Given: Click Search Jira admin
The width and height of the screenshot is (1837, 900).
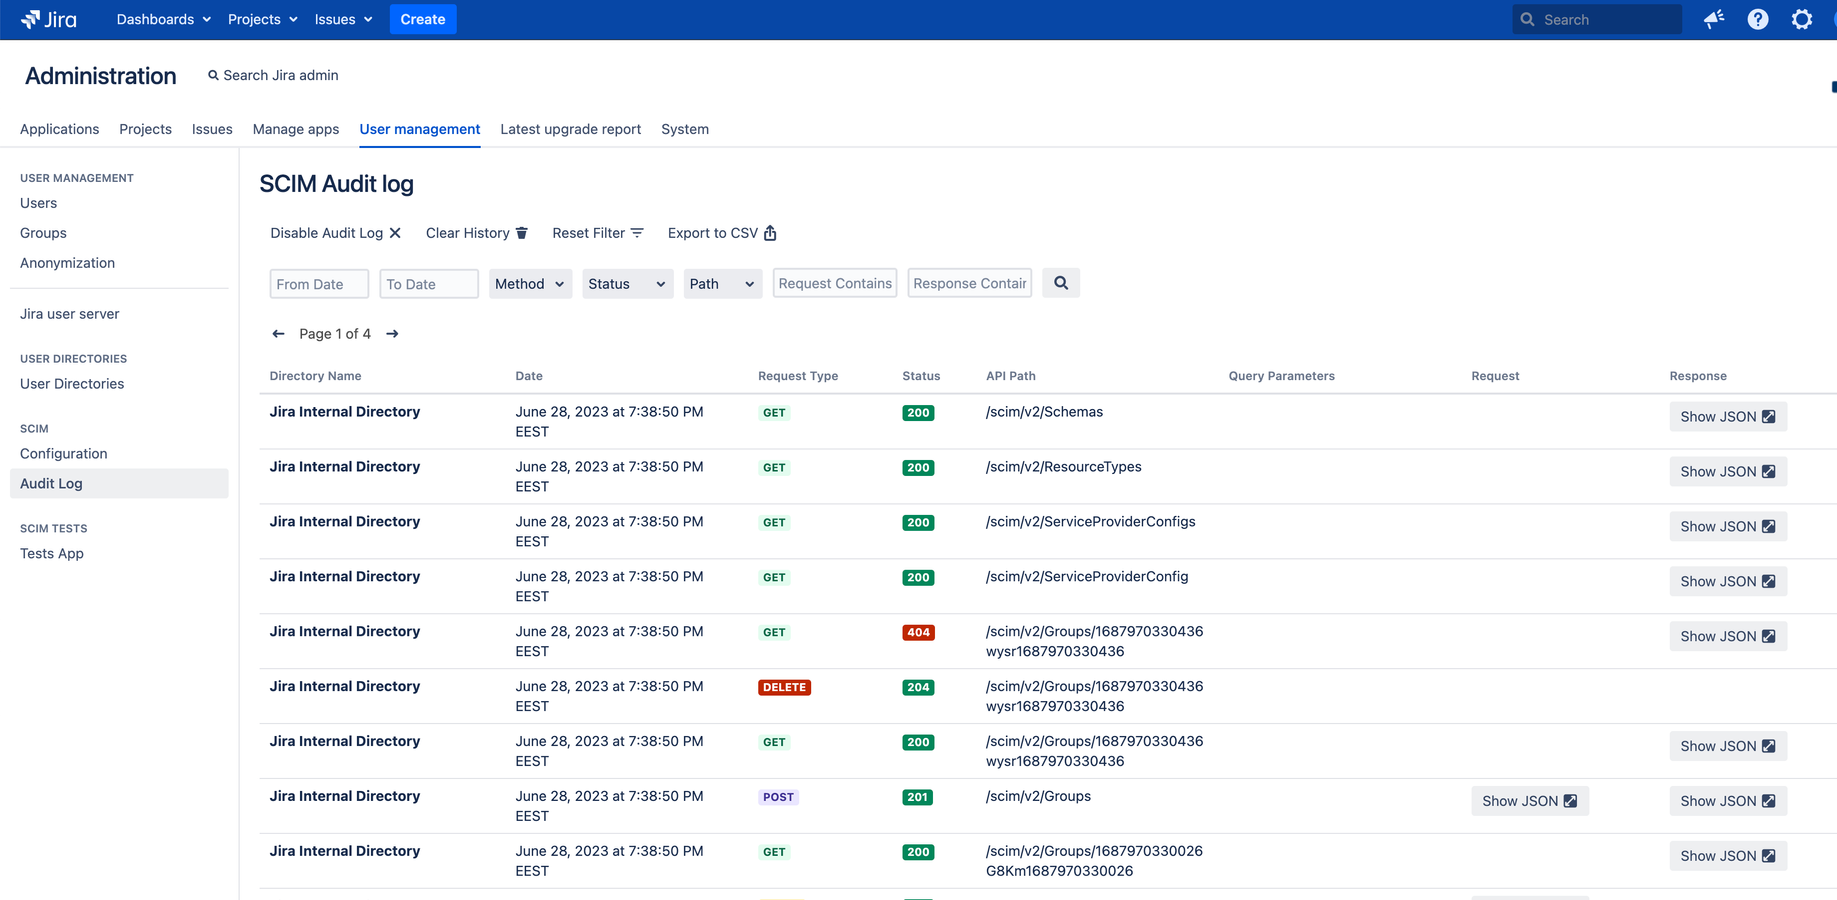Looking at the screenshot, I should pos(273,75).
